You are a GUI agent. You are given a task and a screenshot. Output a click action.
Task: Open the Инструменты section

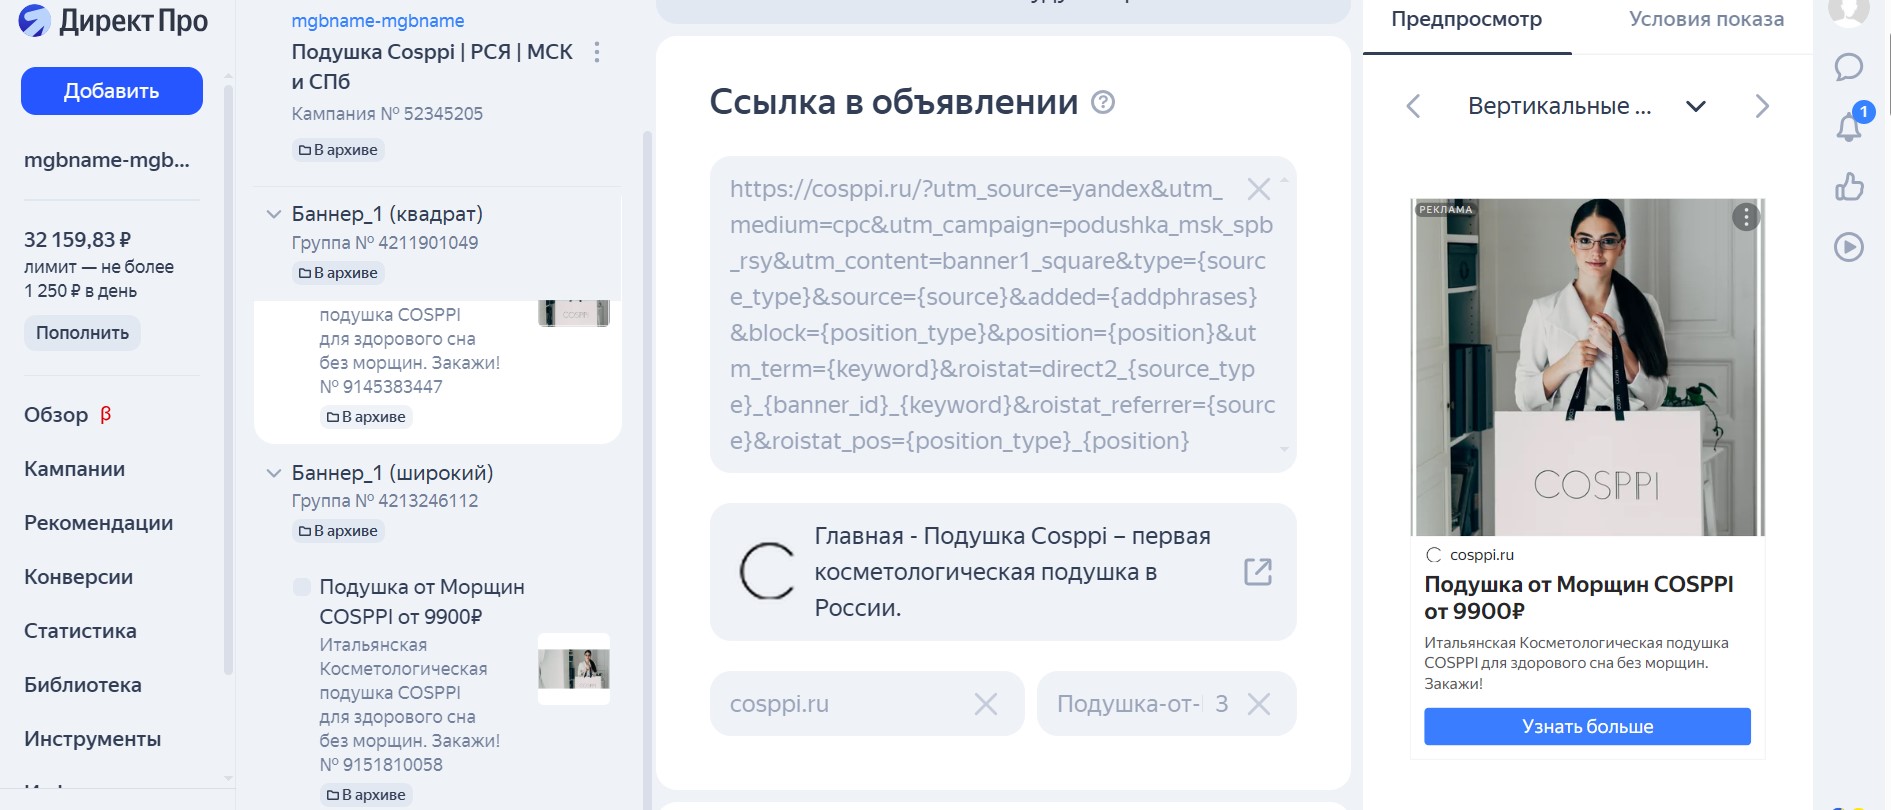[92, 739]
